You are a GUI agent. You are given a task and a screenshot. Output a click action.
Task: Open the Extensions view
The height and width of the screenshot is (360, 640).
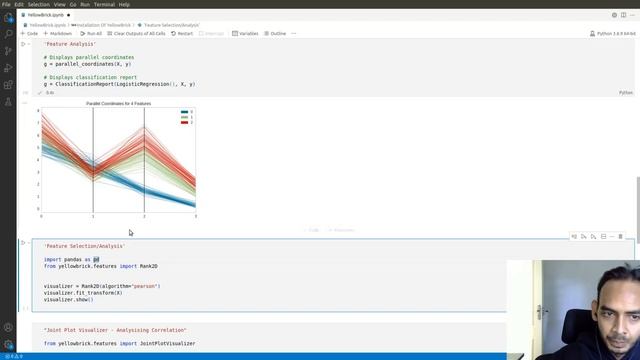[x=8, y=85]
